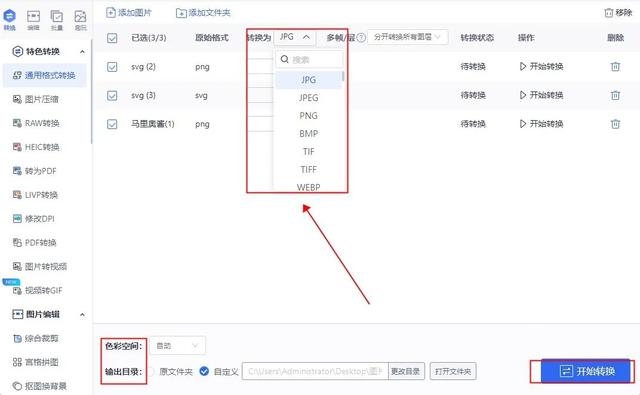640x395 pixels.
Task: Click the 待转换 status of svg (2)
Action: pos(473,67)
